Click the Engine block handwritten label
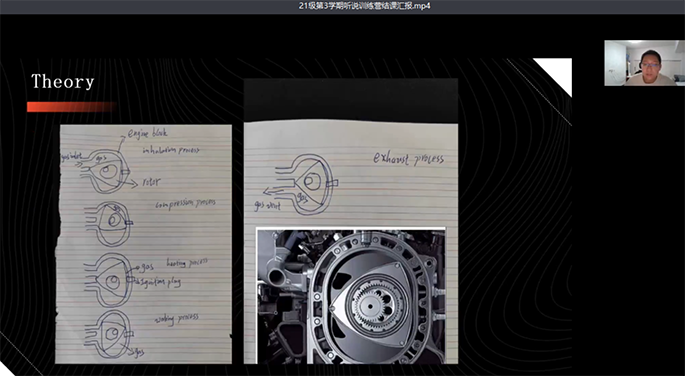Image resolution: width=685 pixels, height=376 pixels. [x=147, y=133]
